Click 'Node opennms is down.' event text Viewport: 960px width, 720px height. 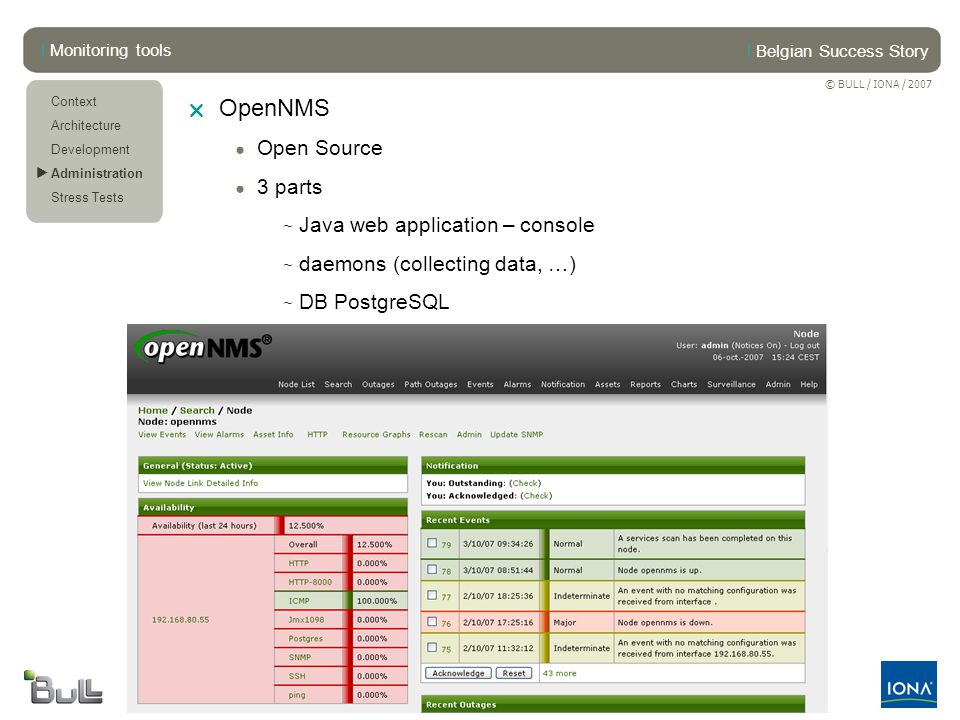(x=664, y=623)
